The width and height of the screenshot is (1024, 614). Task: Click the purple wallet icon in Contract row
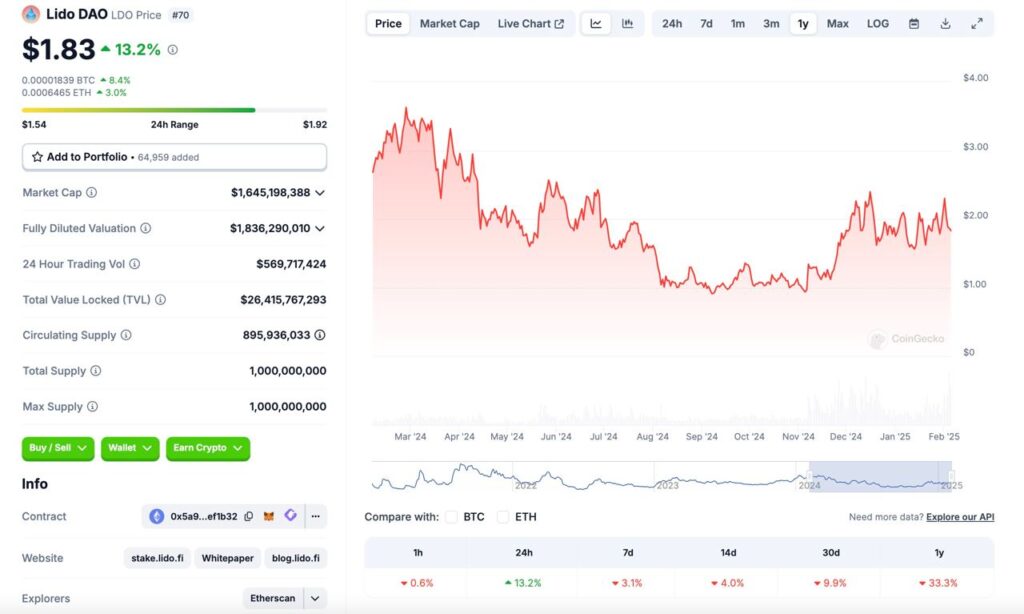291,515
